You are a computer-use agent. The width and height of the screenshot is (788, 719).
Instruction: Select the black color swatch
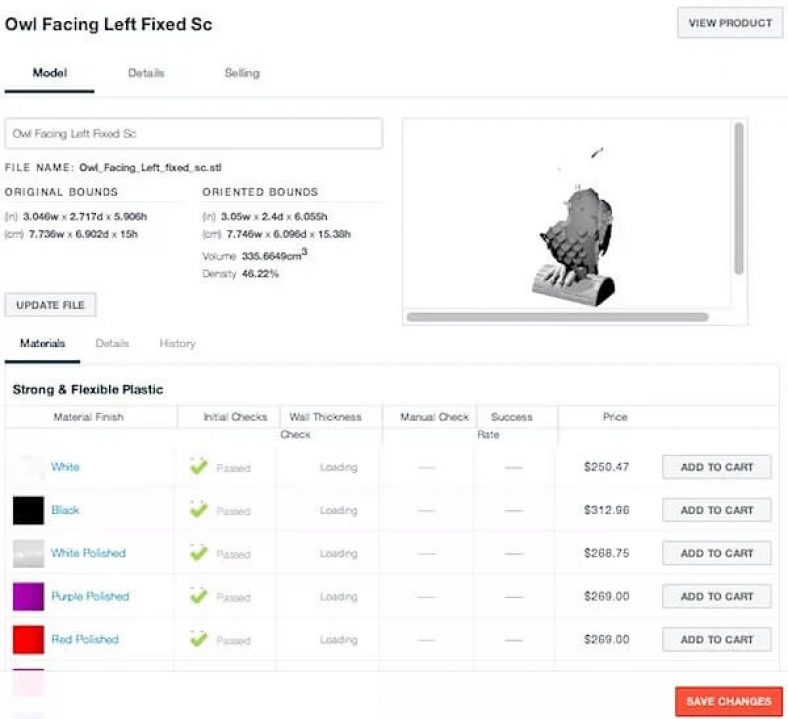(28, 510)
